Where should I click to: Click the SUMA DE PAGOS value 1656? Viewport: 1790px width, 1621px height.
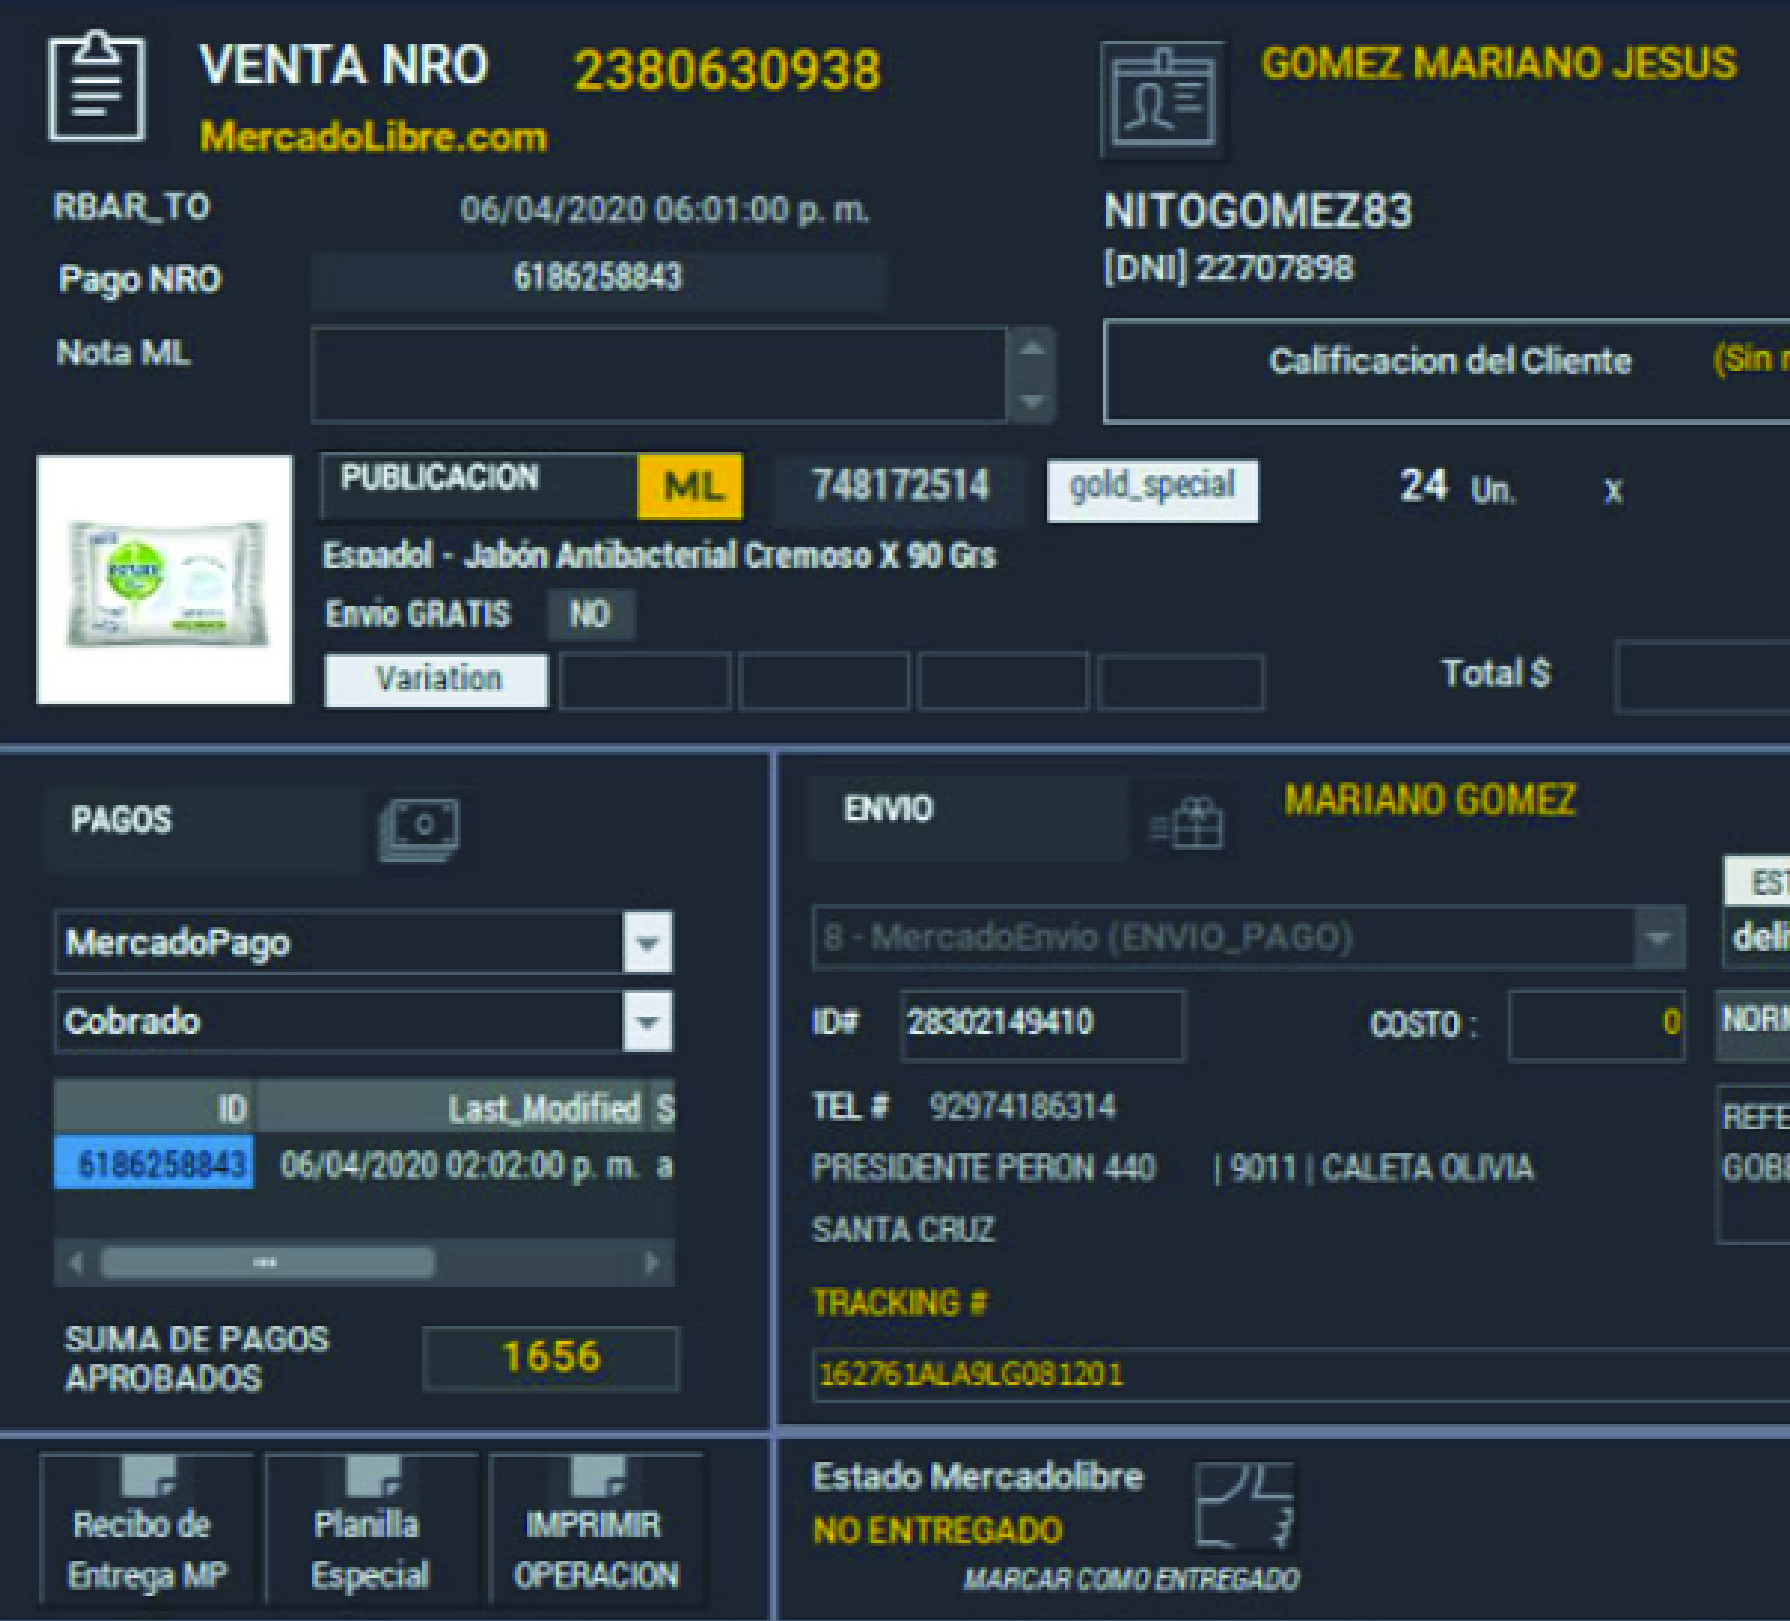551,1358
